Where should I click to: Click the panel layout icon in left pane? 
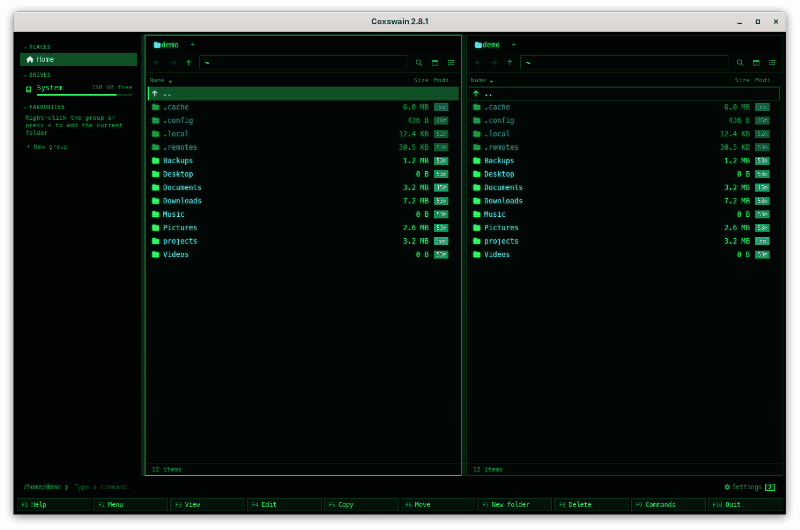(x=435, y=63)
